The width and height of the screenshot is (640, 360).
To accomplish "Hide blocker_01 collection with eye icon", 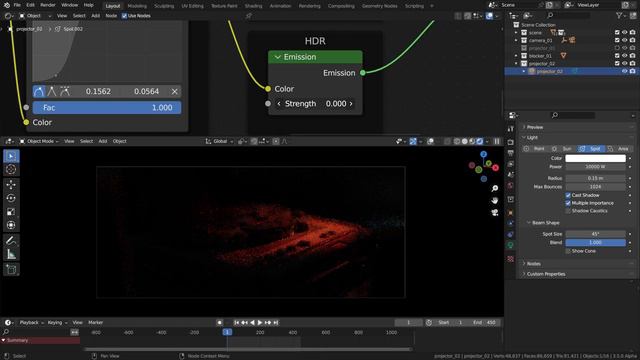I will (x=624, y=56).
